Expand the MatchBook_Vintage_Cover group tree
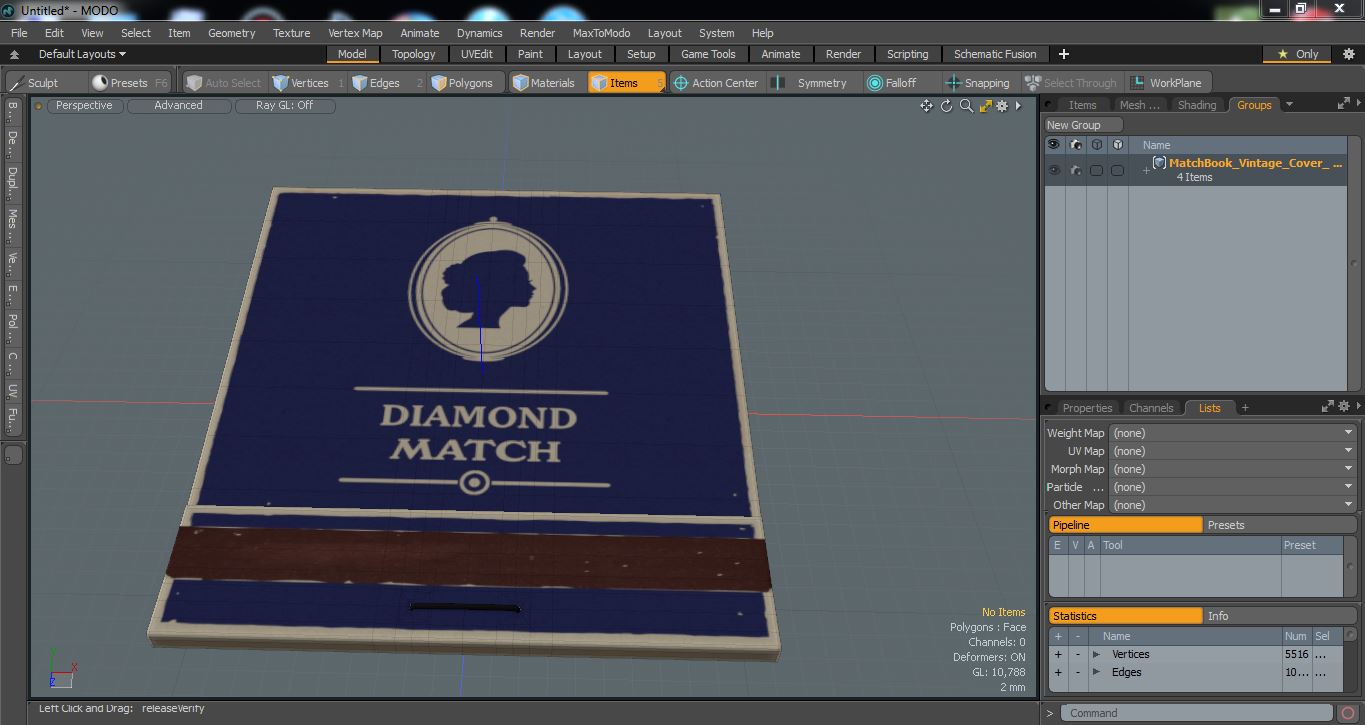Viewport: 1365px width, 725px height. pos(1146,170)
